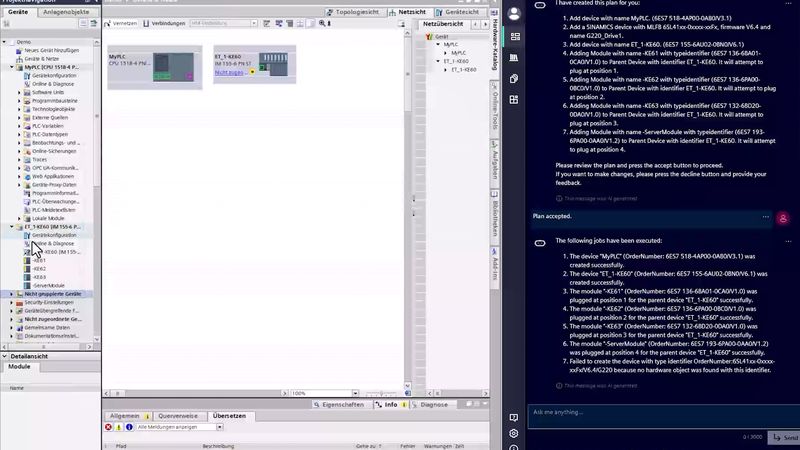Click the library books icon in assistant sidebar

pos(514,58)
